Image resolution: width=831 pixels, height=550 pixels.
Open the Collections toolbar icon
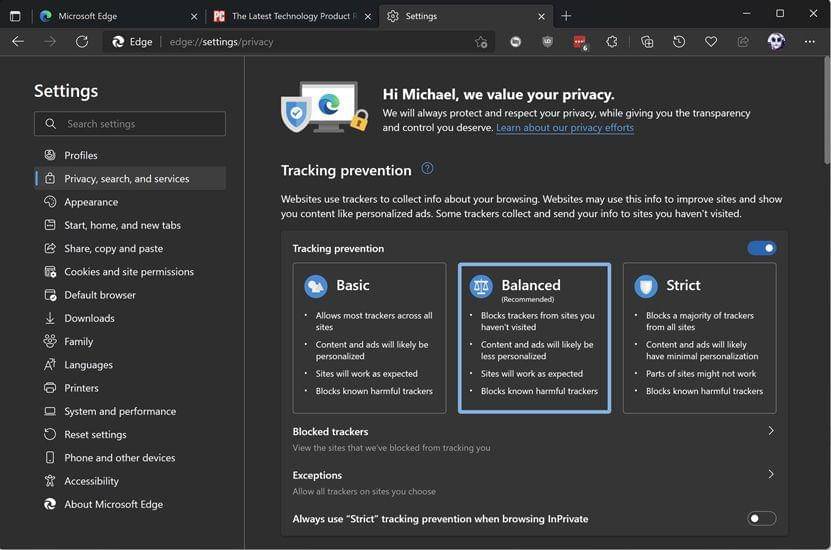647,42
